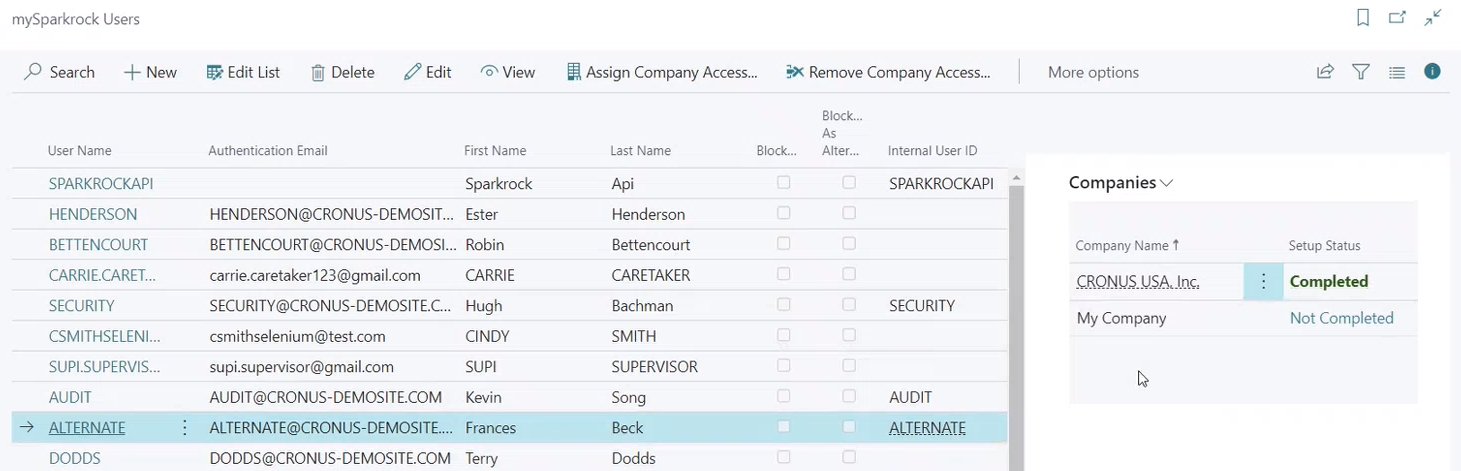Open AUDIT user link

(70, 397)
